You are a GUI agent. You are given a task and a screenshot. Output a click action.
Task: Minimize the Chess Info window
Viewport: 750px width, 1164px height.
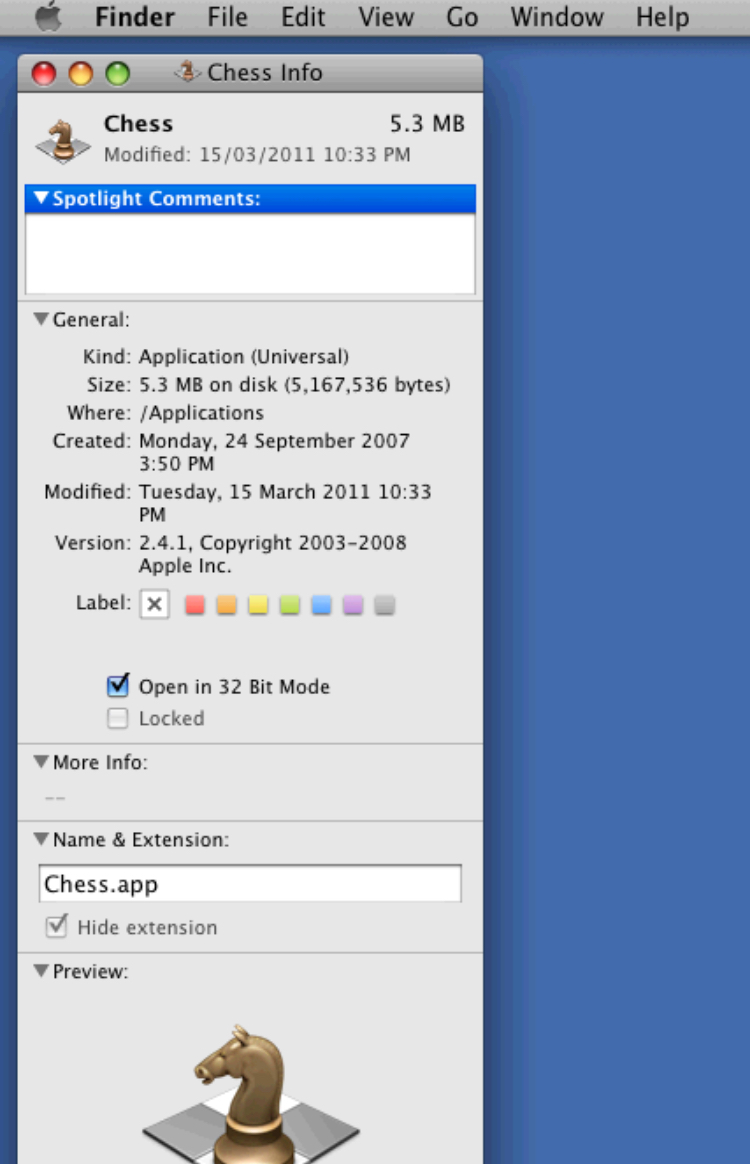click(80, 73)
